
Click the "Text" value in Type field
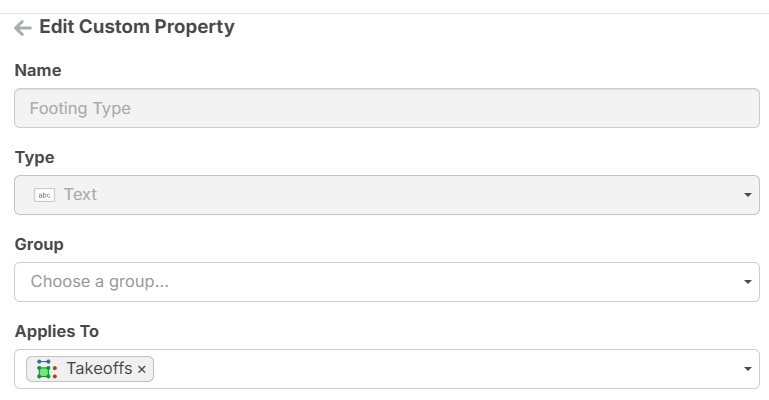point(80,195)
